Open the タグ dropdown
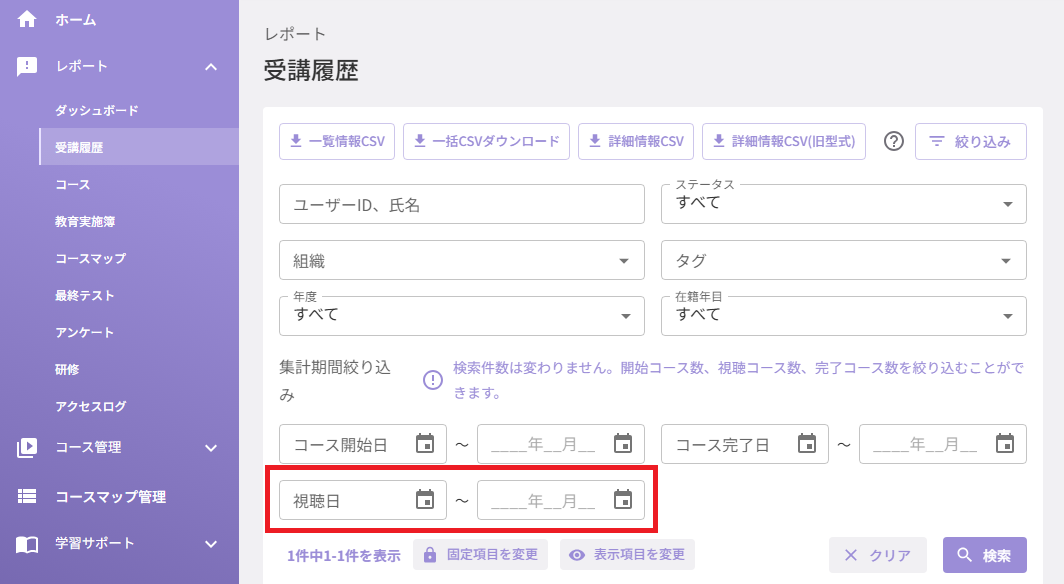 point(843,260)
